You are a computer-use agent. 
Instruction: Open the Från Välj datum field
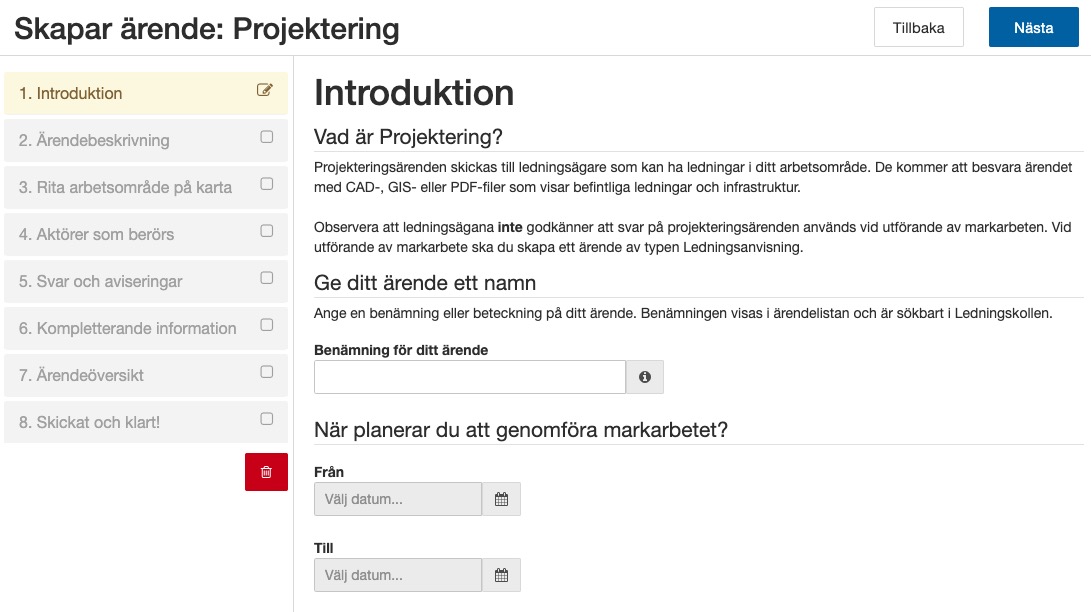[397, 498]
